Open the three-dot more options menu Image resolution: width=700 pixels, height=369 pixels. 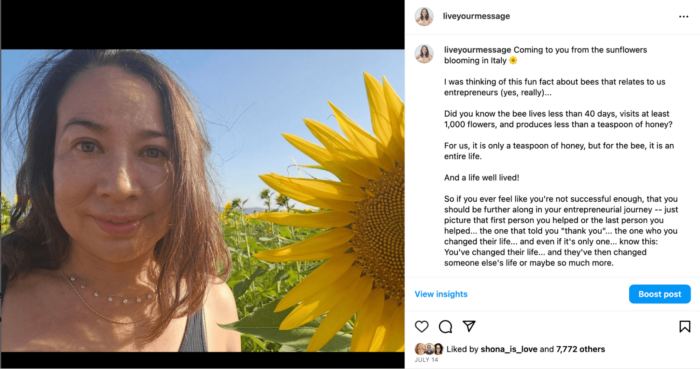point(683,17)
